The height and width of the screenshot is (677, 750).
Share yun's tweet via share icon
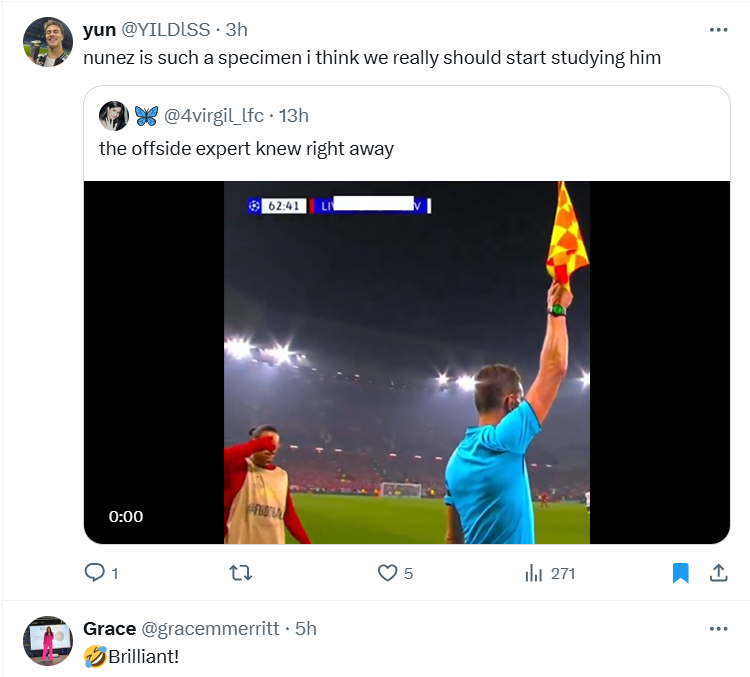[x=718, y=573]
